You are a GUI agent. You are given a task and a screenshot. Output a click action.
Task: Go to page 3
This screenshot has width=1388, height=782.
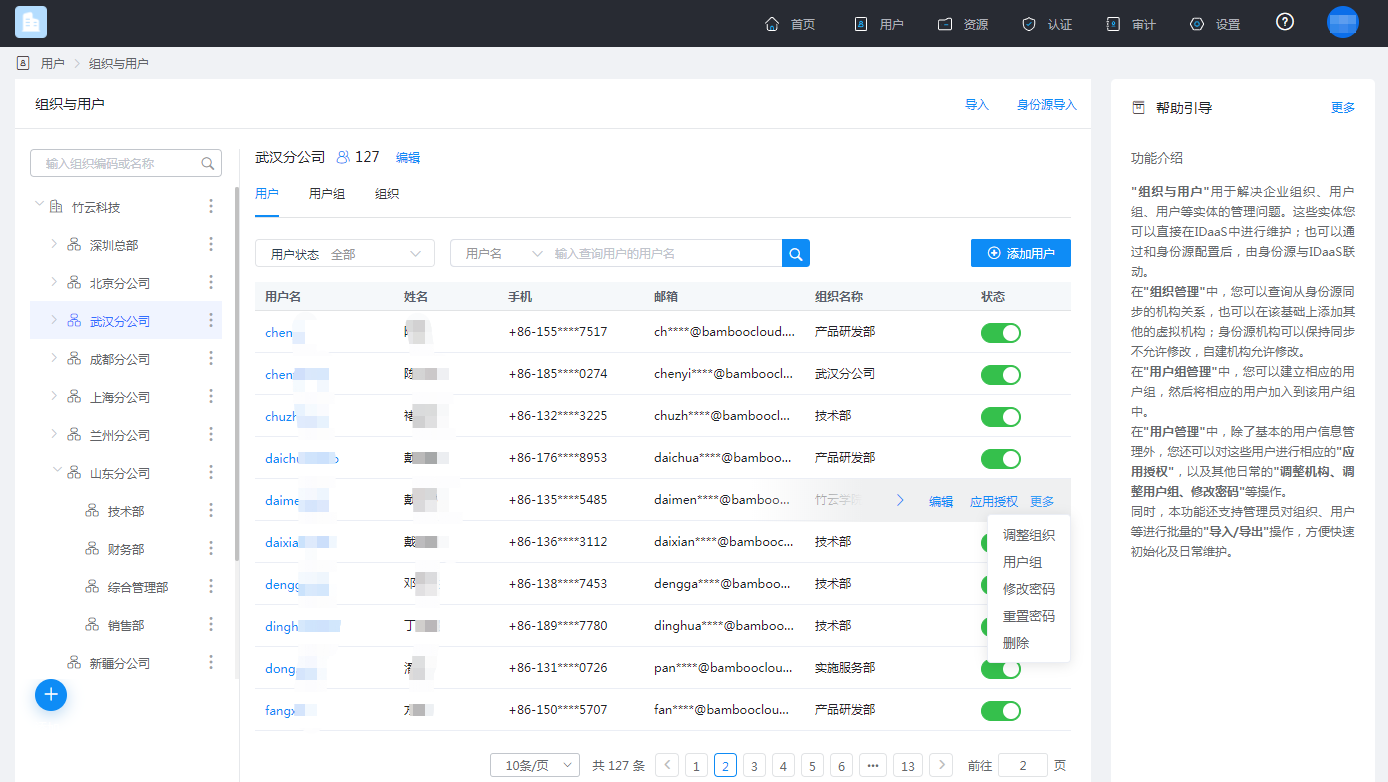click(x=755, y=766)
